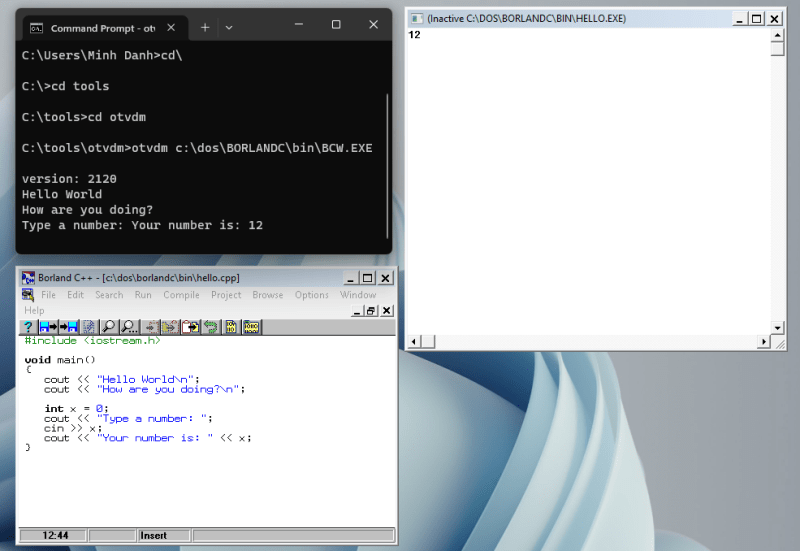800x551 pixels.
Task: Click the '#include <iostream.h>' code line
Action: 92,340
